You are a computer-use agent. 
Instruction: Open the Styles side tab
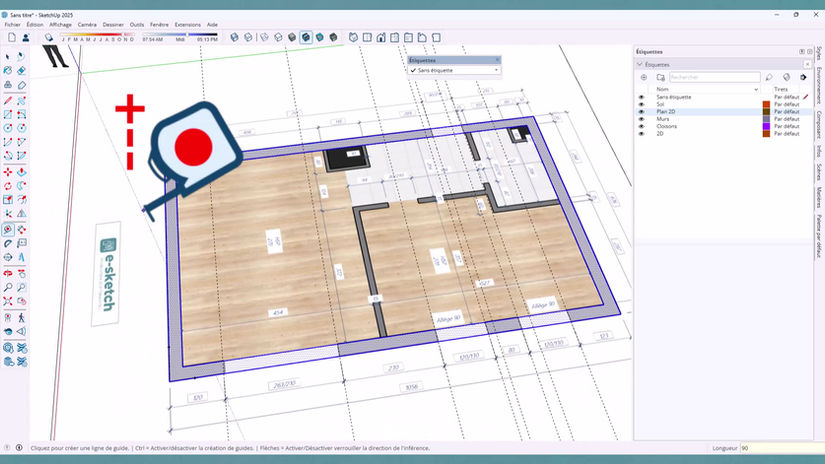819,53
